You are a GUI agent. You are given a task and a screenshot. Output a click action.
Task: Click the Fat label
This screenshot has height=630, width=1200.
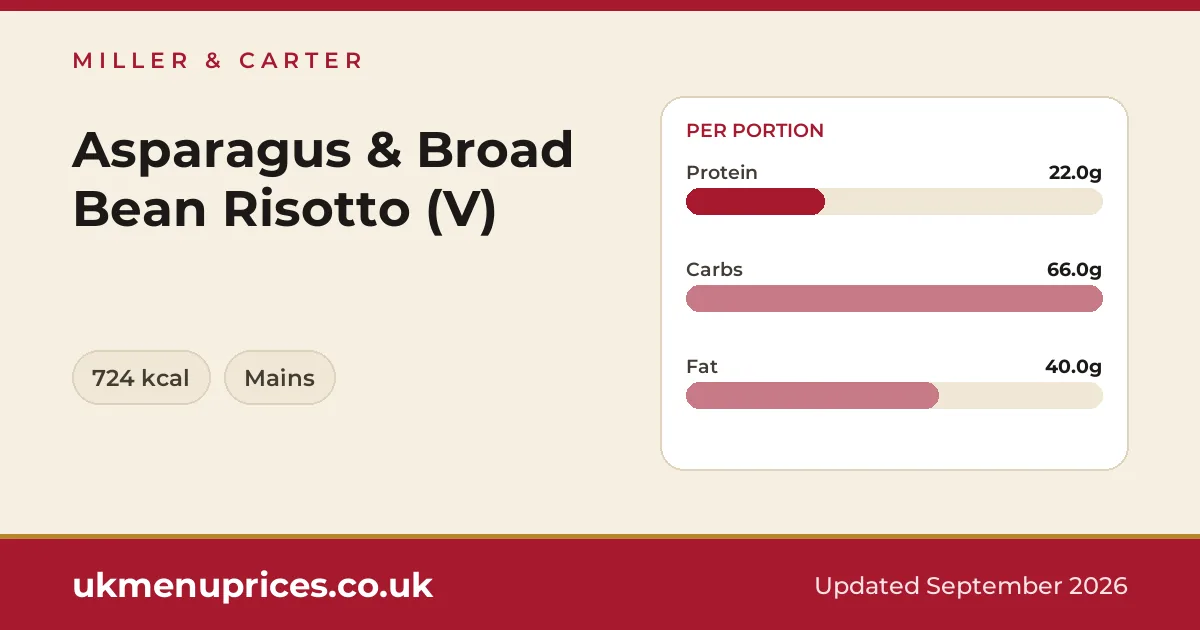click(x=702, y=367)
